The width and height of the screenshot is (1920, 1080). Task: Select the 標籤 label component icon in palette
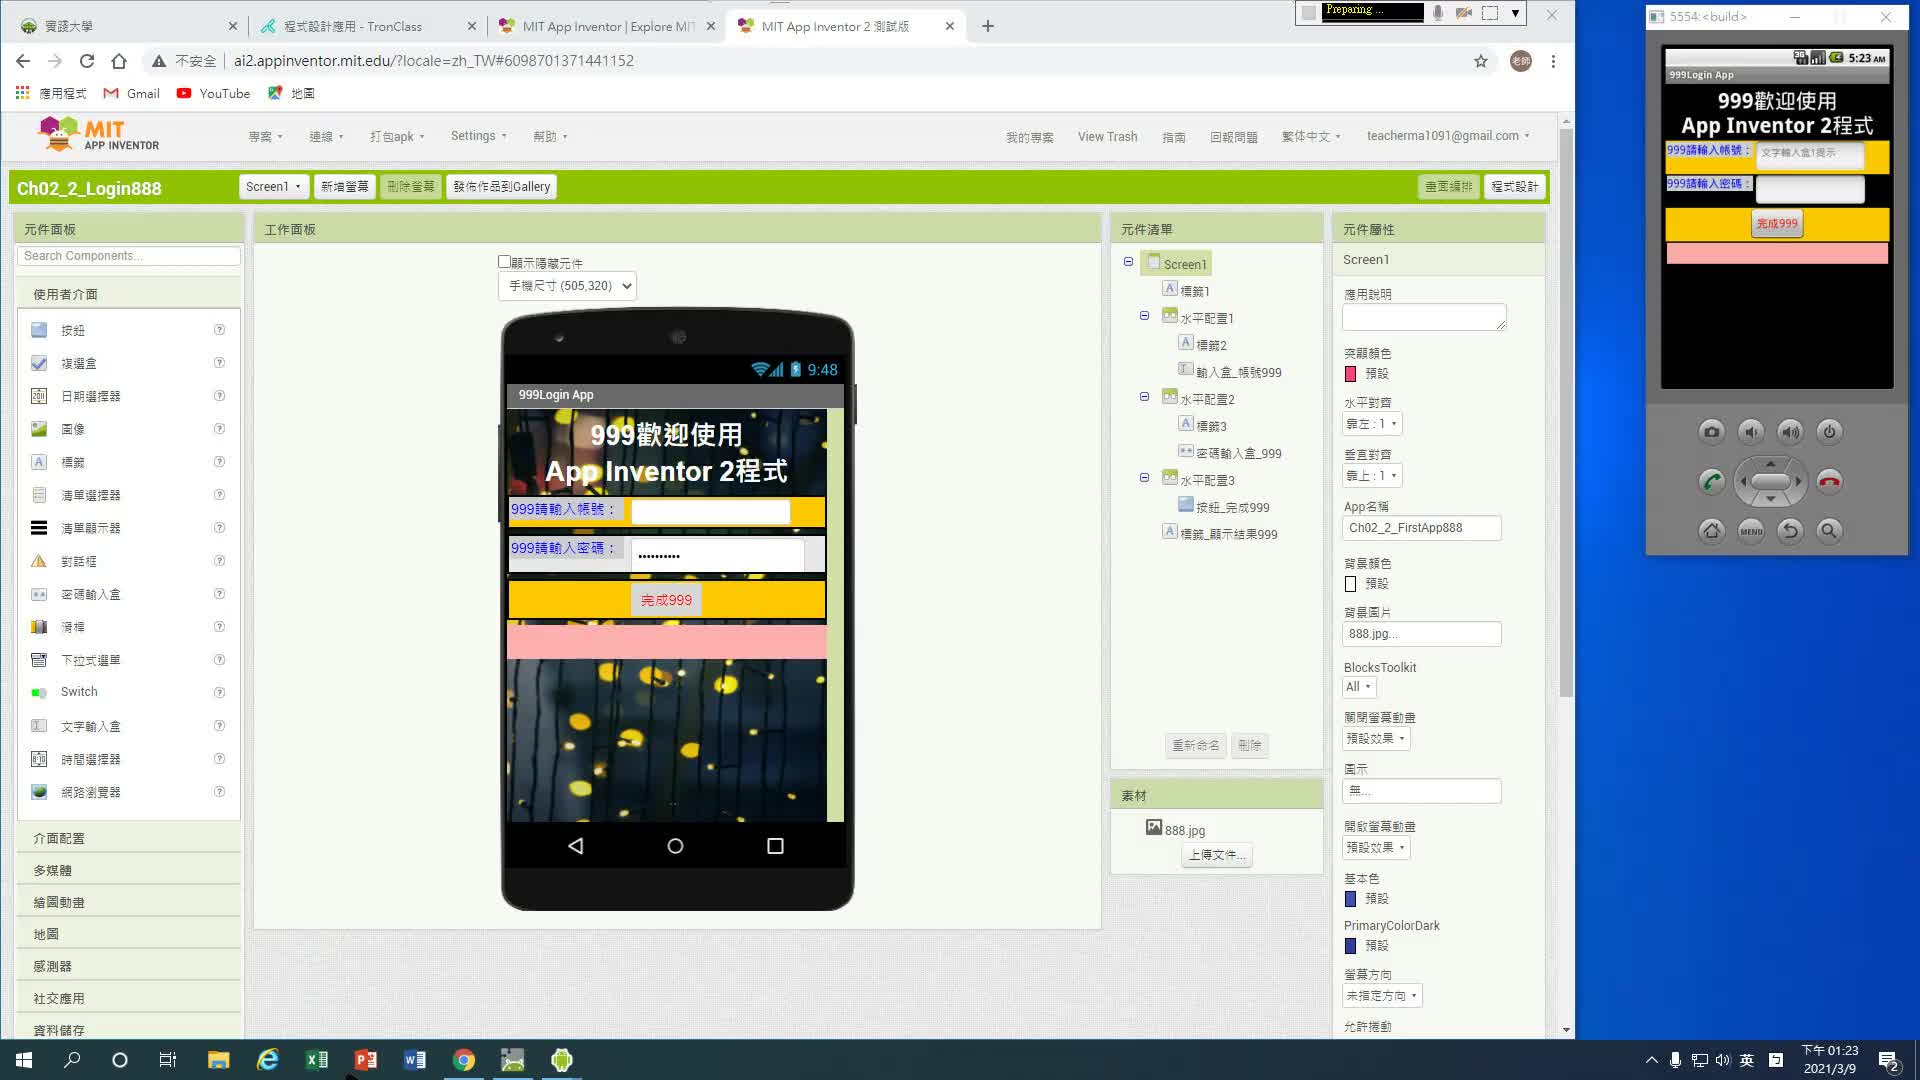coord(39,462)
